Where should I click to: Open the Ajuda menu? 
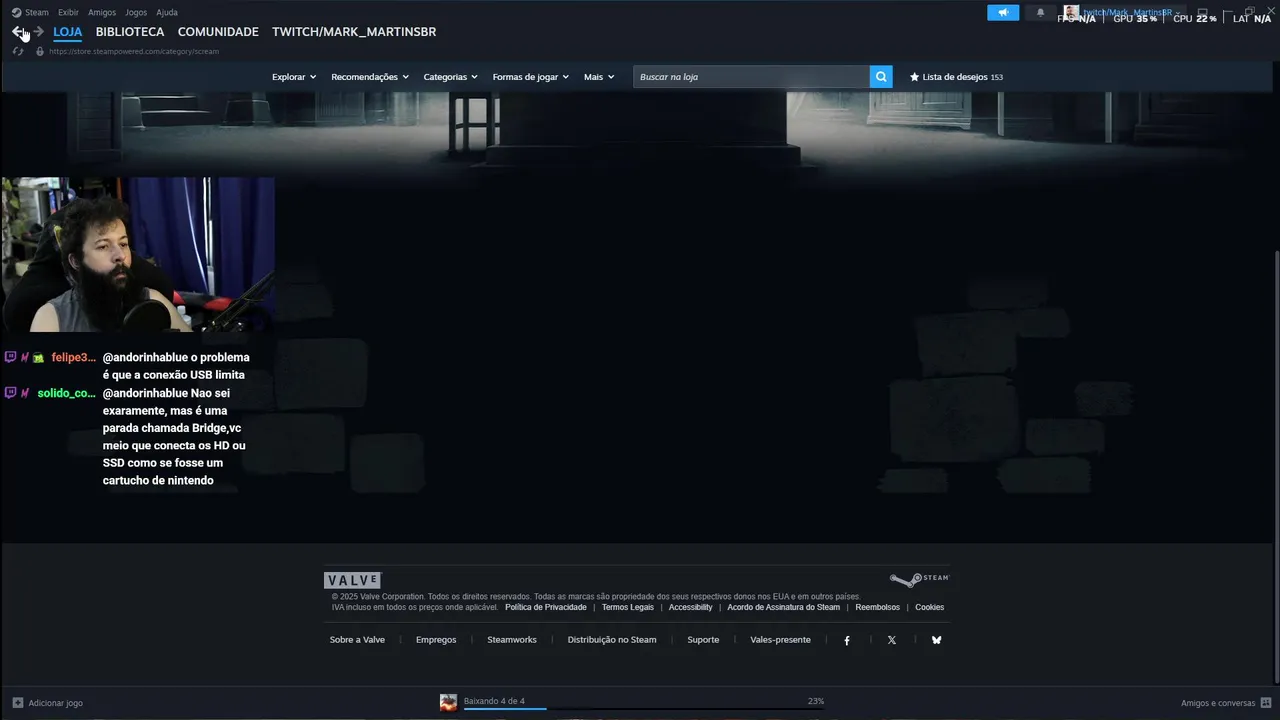click(167, 13)
